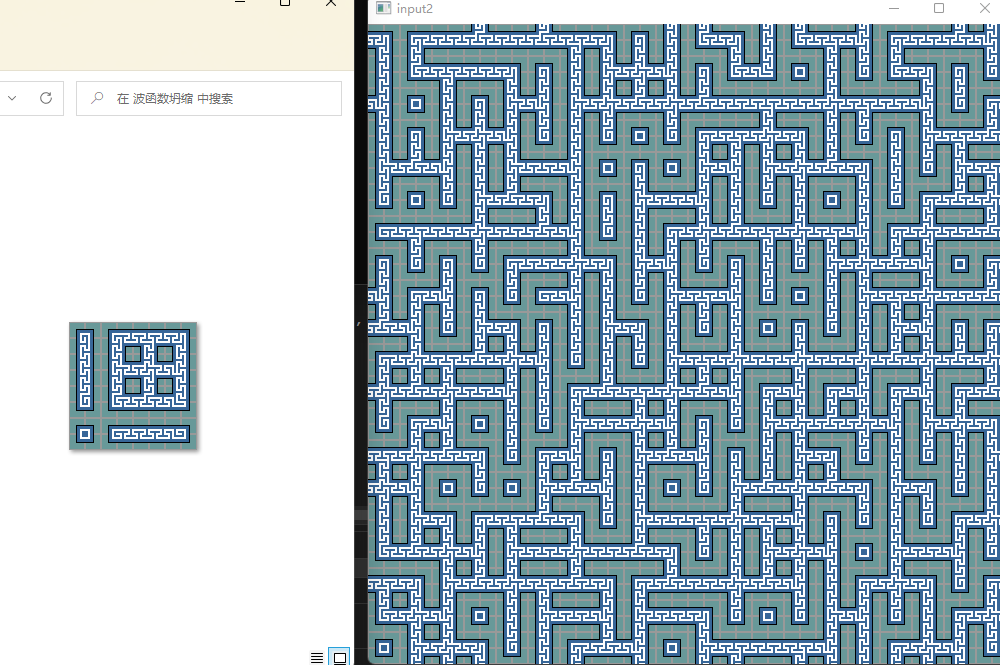Click the refresh icon in Explorer address bar
Viewport: 1000px width, 665px height.
tap(45, 98)
